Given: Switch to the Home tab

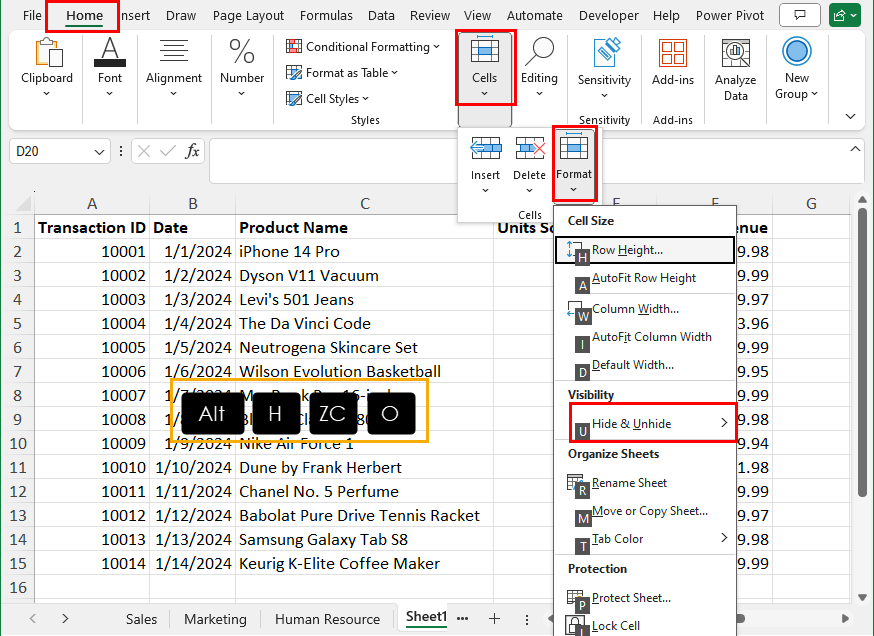Looking at the screenshot, I should (x=84, y=16).
